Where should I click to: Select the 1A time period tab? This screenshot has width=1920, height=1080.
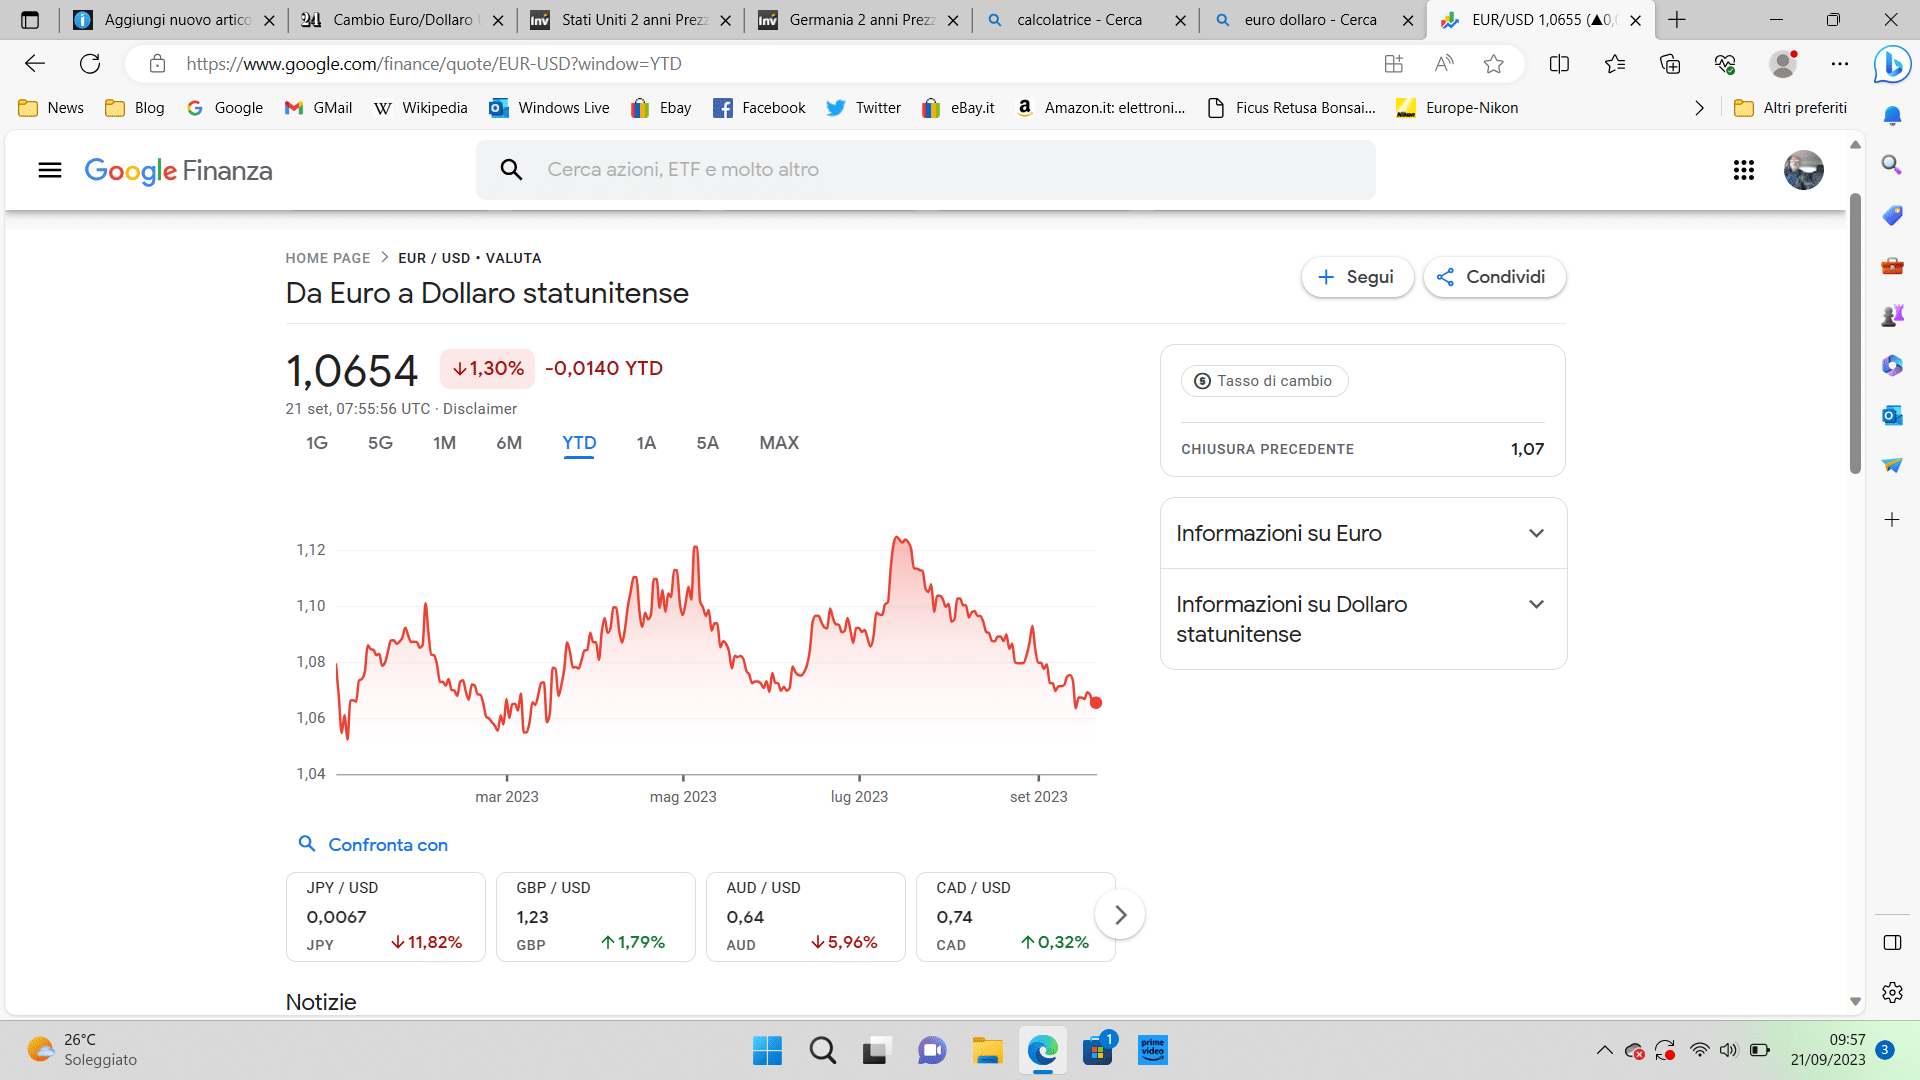646,442
